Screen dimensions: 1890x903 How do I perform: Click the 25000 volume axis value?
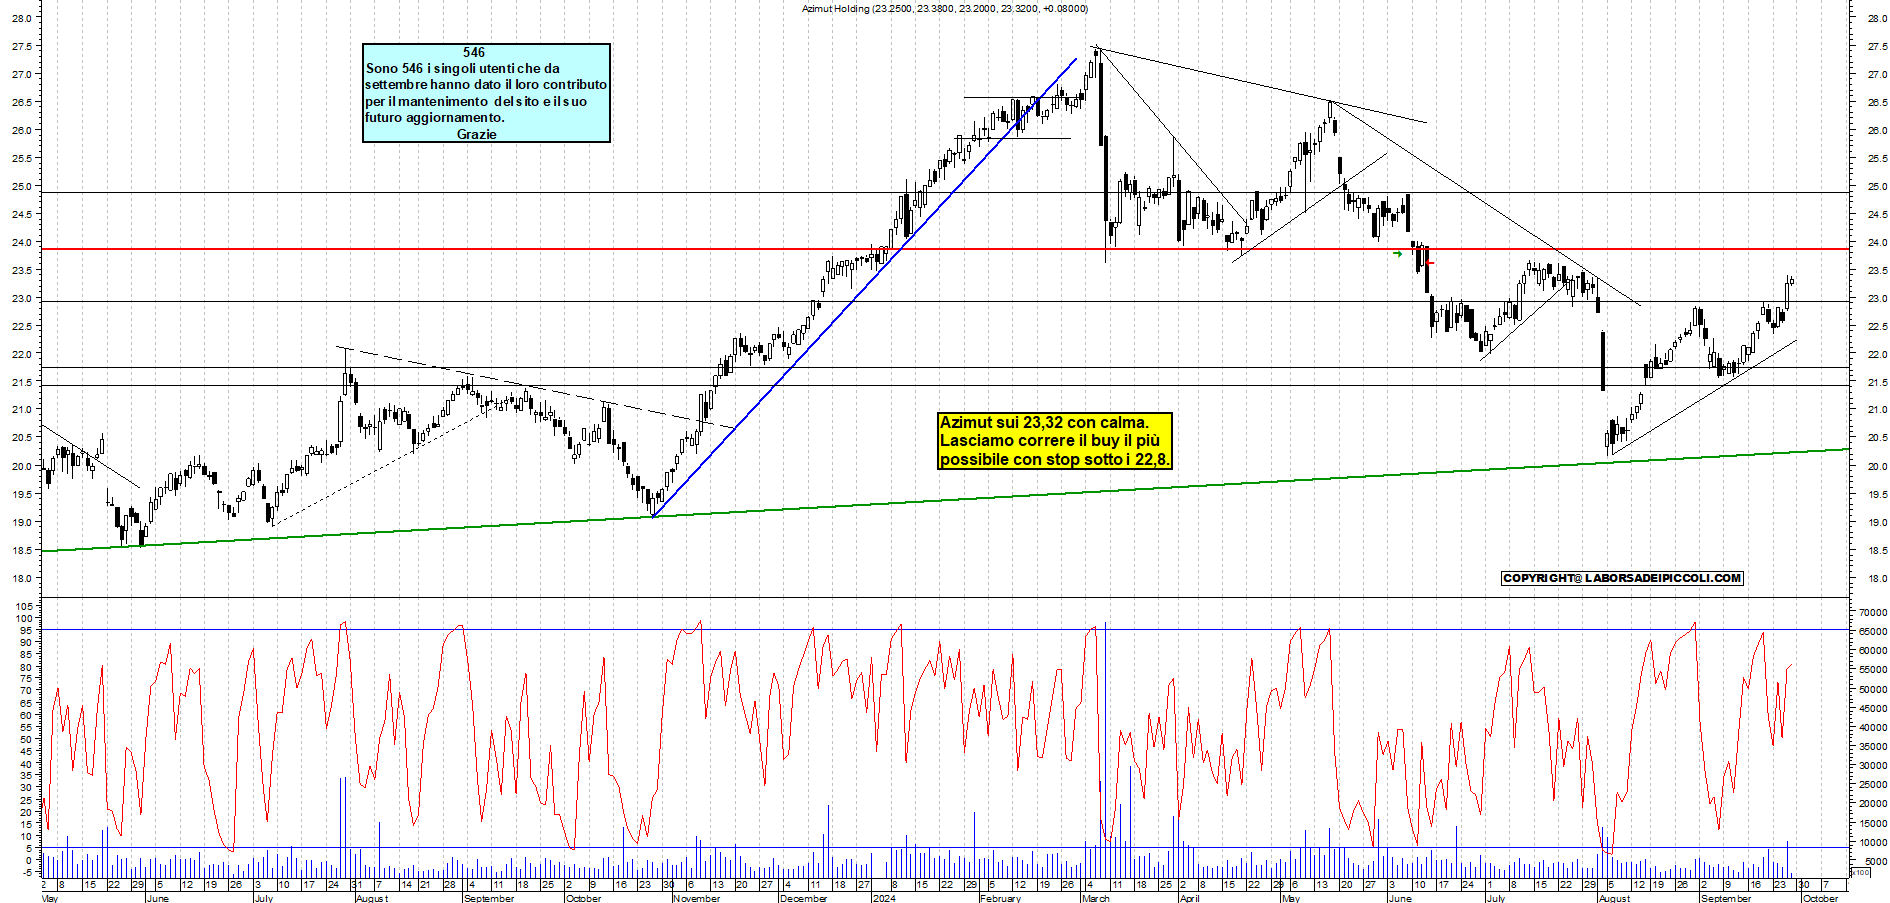tap(1873, 784)
